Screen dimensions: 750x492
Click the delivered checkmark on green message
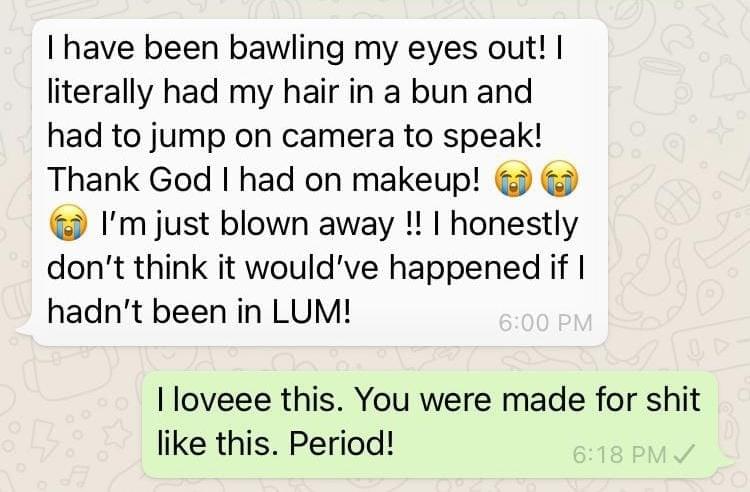coord(684,454)
